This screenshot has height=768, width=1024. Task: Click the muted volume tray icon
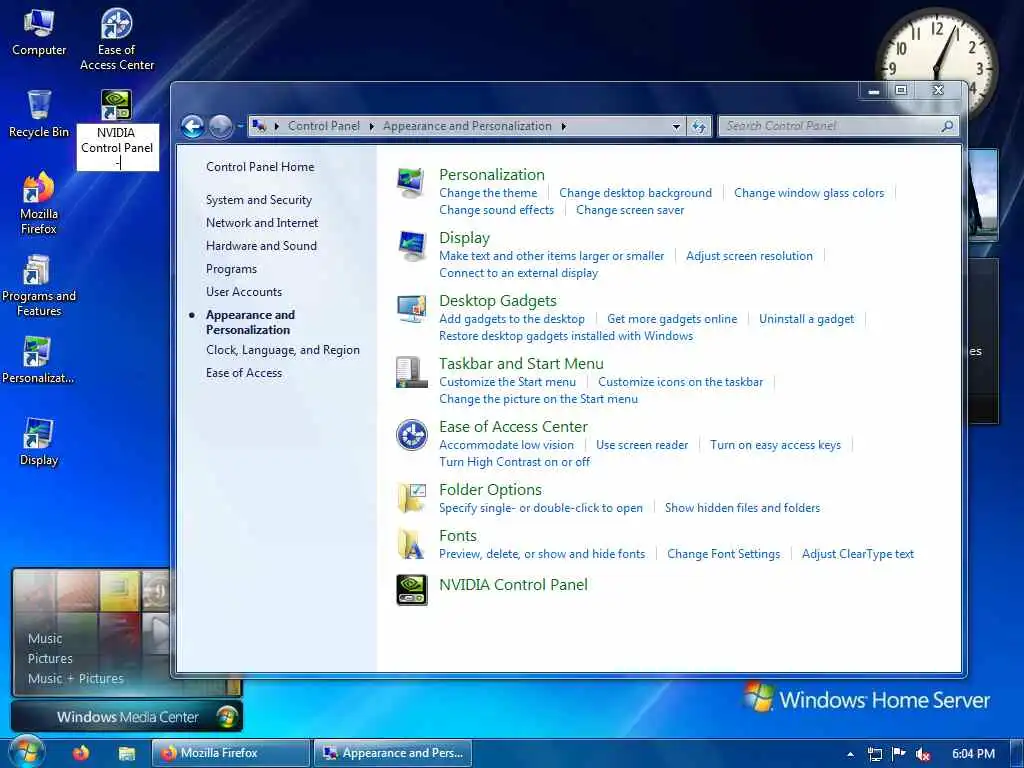922,754
